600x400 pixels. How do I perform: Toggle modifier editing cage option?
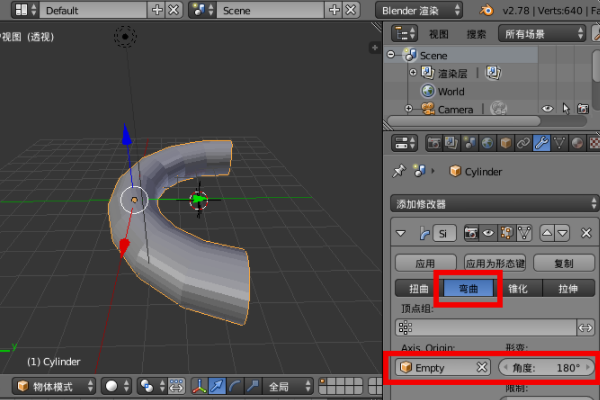coord(524,233)
